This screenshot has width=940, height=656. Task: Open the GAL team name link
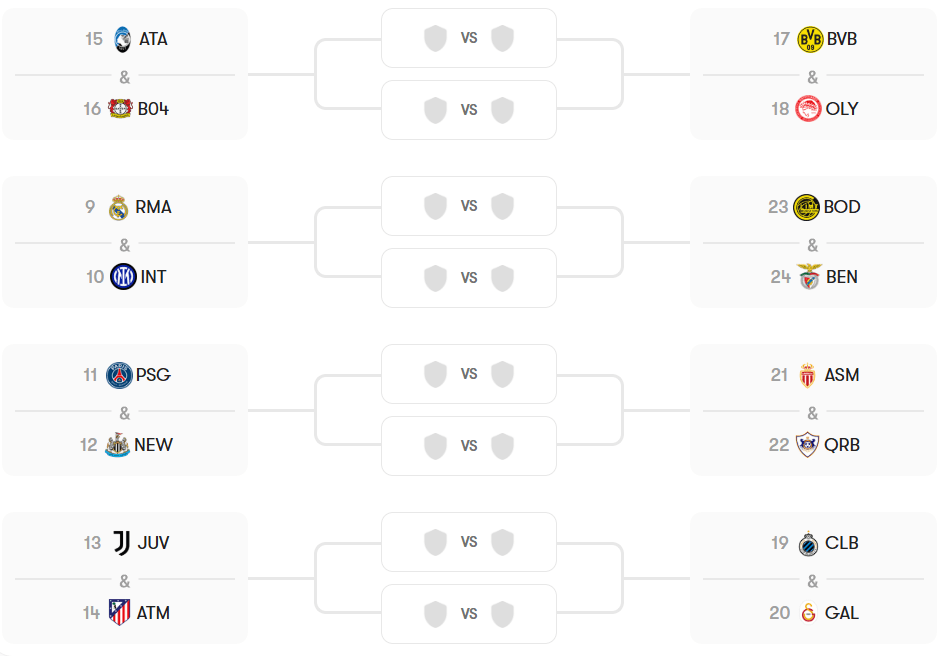pyautogui.click(x=842, y=613)
